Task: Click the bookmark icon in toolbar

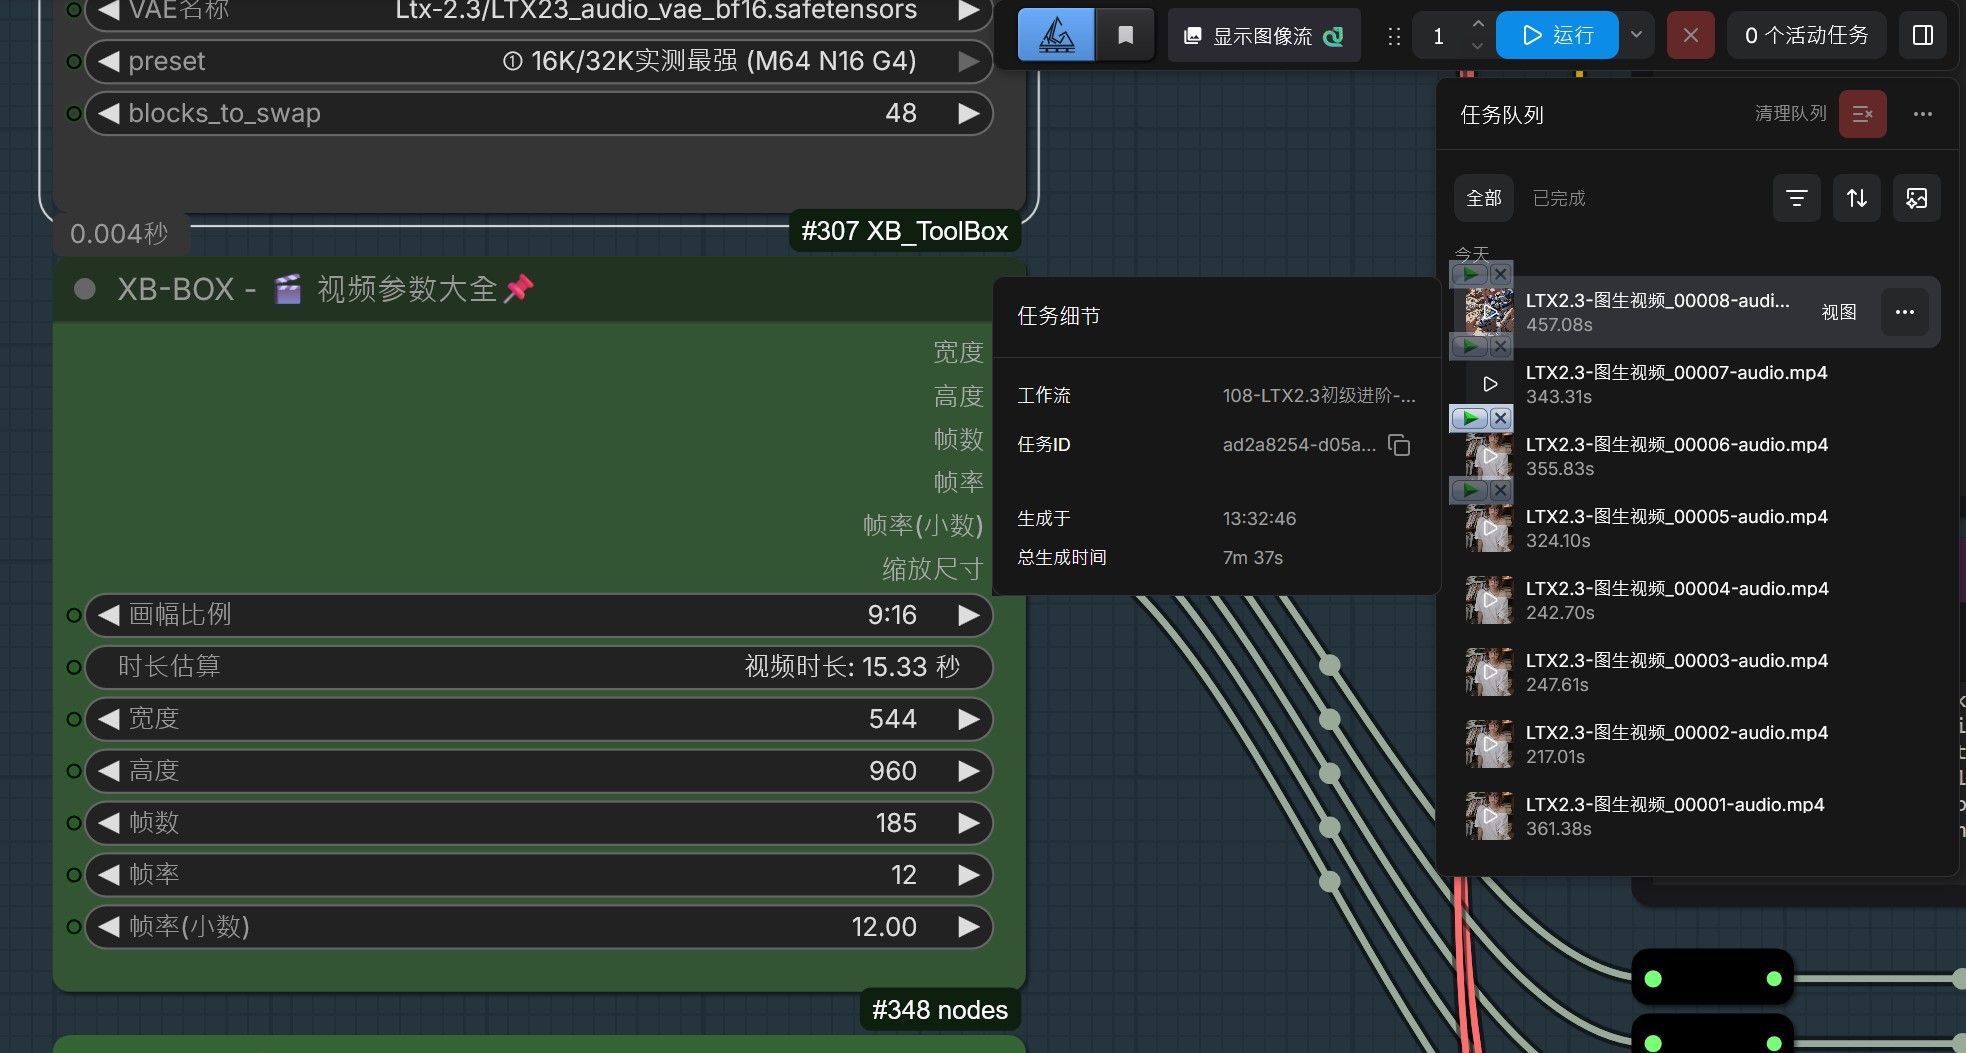Action: [1125, 36]
